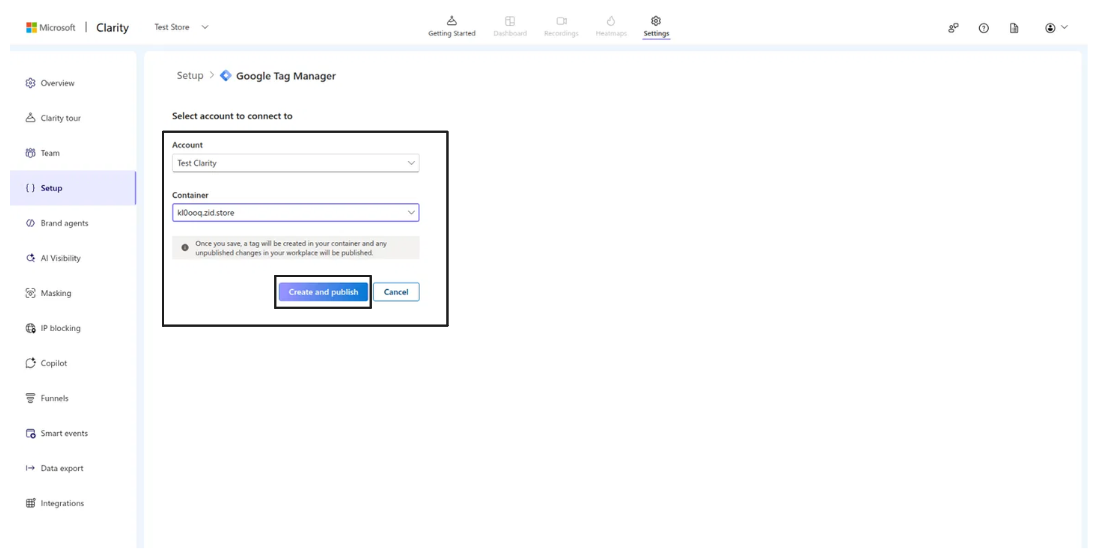Click the Account field label
The height and width of the screenshot is (558, 1097).
click(187, 145)
